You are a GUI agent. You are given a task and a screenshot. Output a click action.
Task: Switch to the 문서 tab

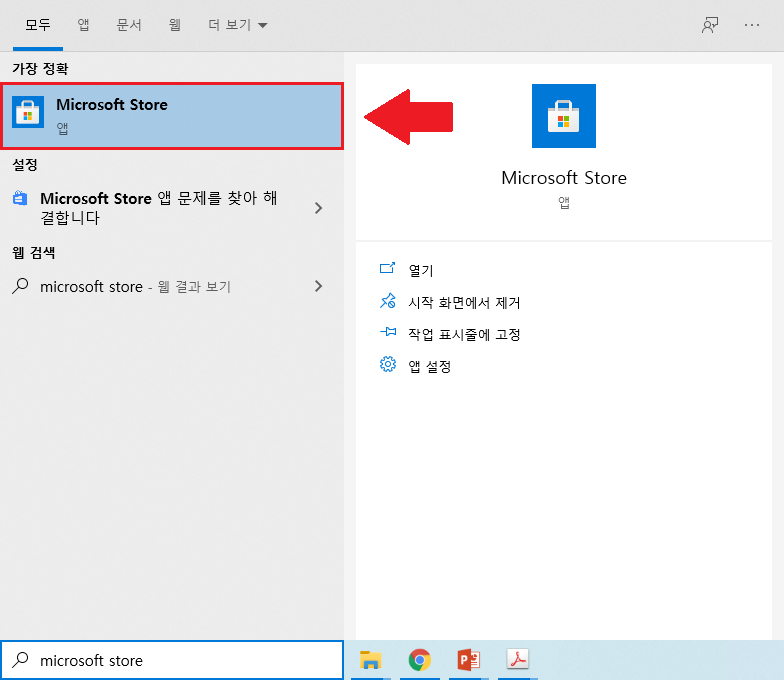pyautogui.click(x=129, y=25)
